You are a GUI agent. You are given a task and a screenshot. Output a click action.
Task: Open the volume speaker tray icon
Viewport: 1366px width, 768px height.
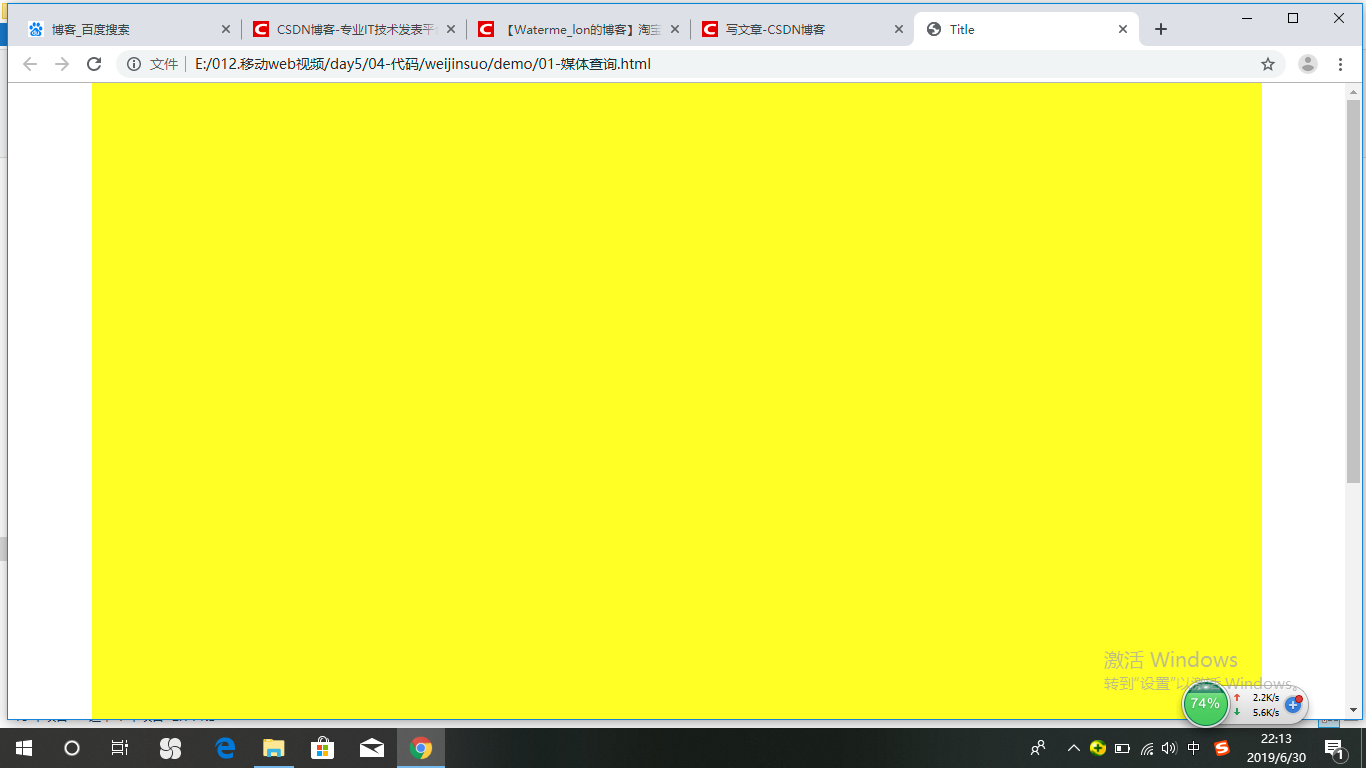[x=1169, y=748]
